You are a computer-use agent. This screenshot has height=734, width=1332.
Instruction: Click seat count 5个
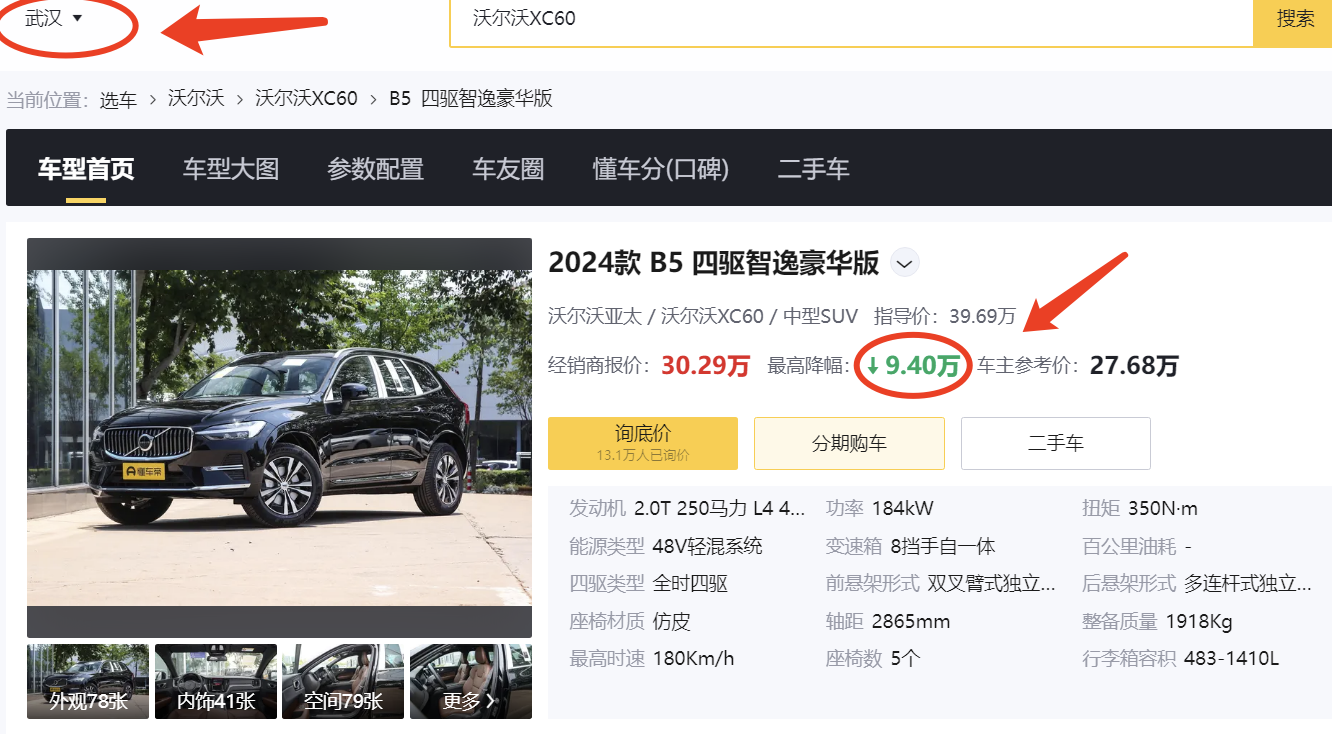pyautogui.click(x=905, y=658)
